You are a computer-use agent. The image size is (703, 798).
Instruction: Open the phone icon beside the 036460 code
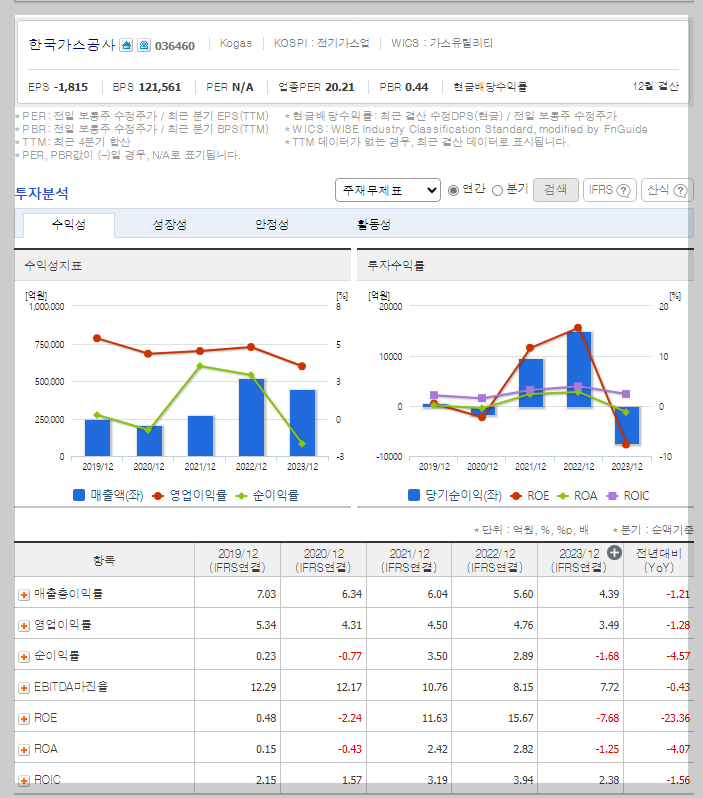(x=144, y=45)
